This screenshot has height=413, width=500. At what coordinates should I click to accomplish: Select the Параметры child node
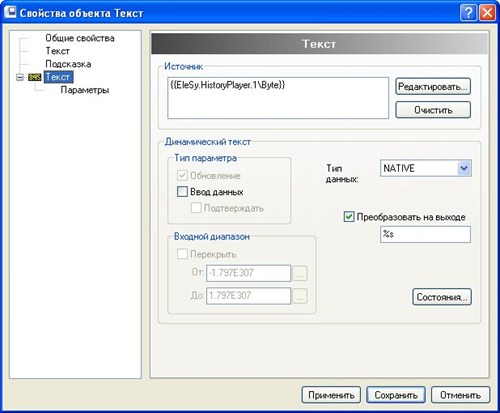(85, 90)
